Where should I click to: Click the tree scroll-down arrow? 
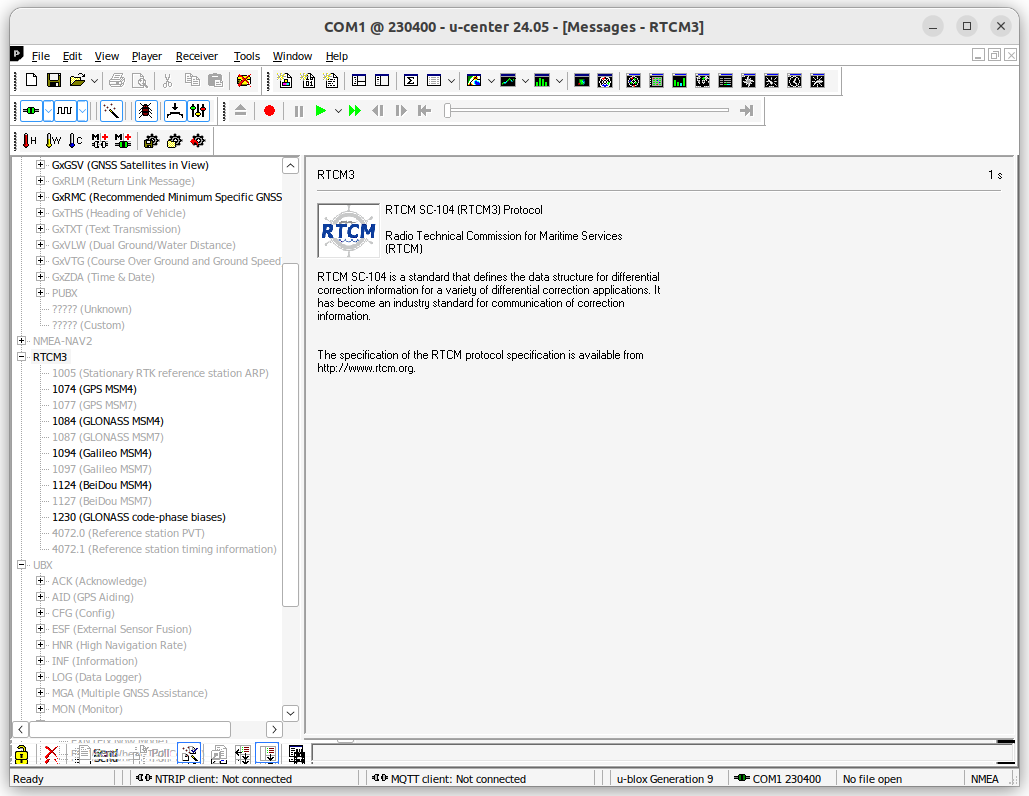[x=291, y=713]
